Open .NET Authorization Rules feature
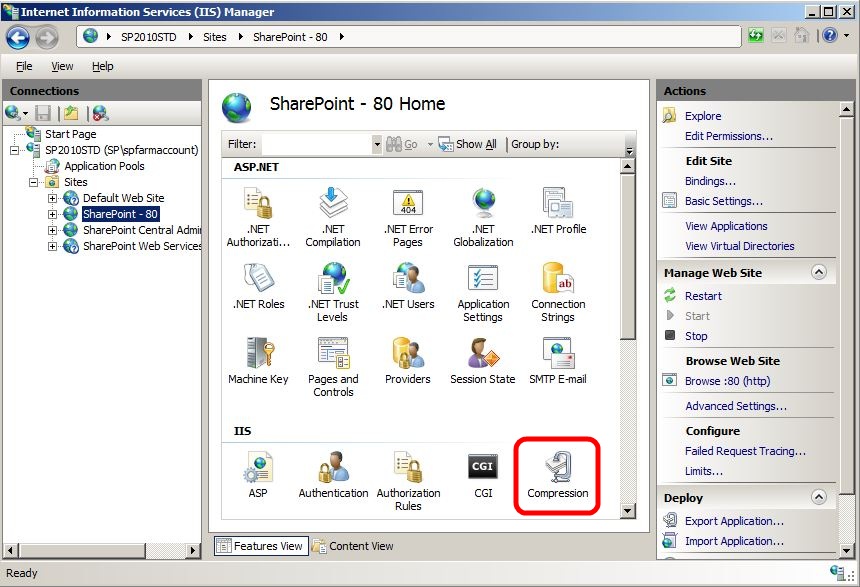Screen dimensions: 860x587 click(258, 218)
